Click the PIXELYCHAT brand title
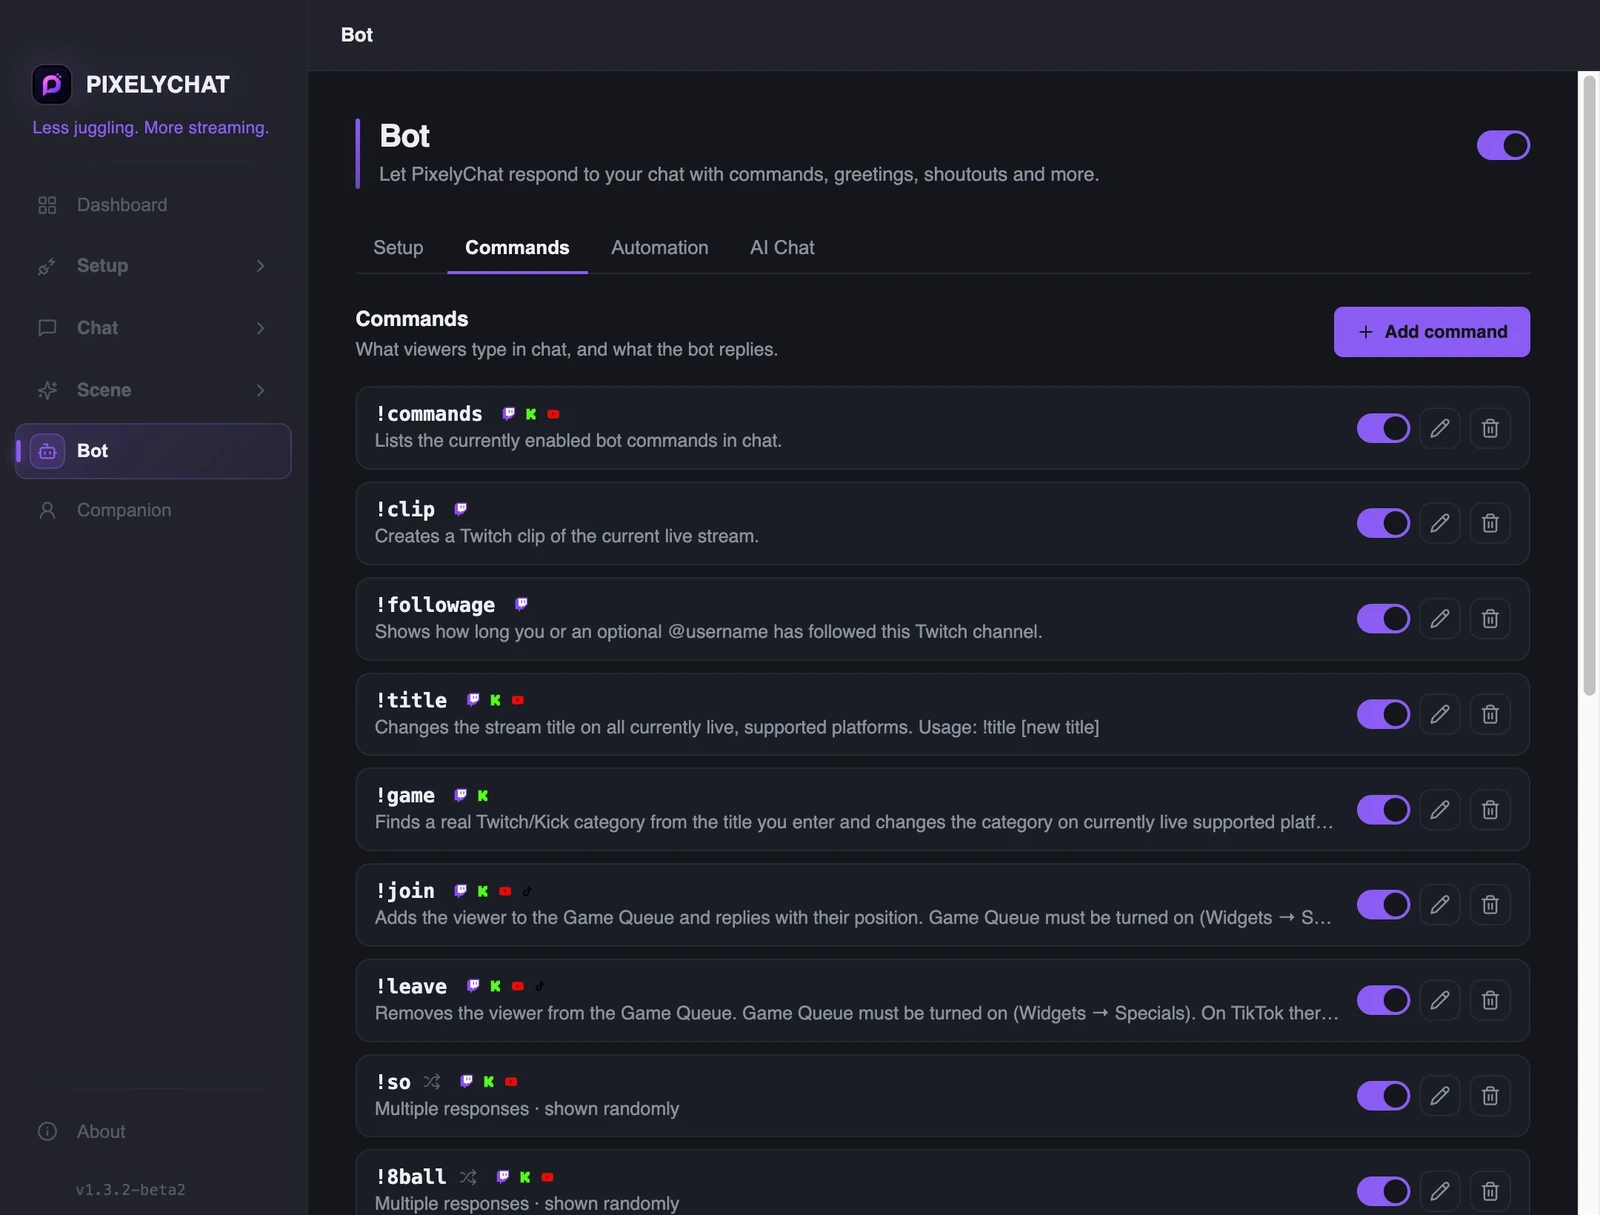 click(158, 85)
